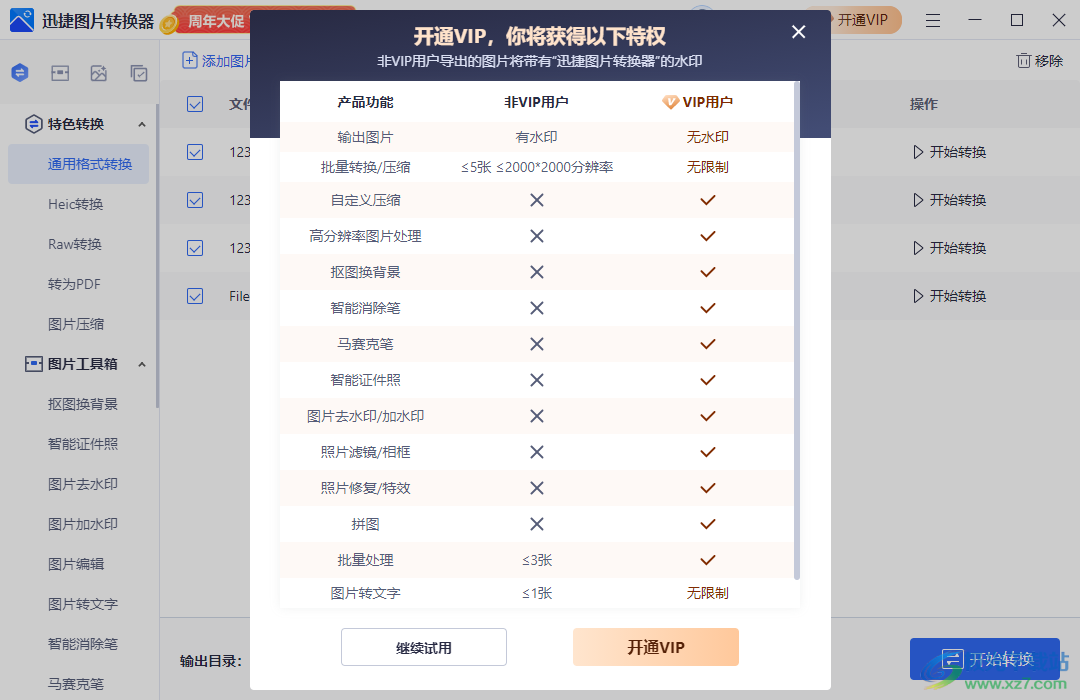Click the dialog's vertical scrollbar
The image size is (1080, 700).
pos(797,331)
